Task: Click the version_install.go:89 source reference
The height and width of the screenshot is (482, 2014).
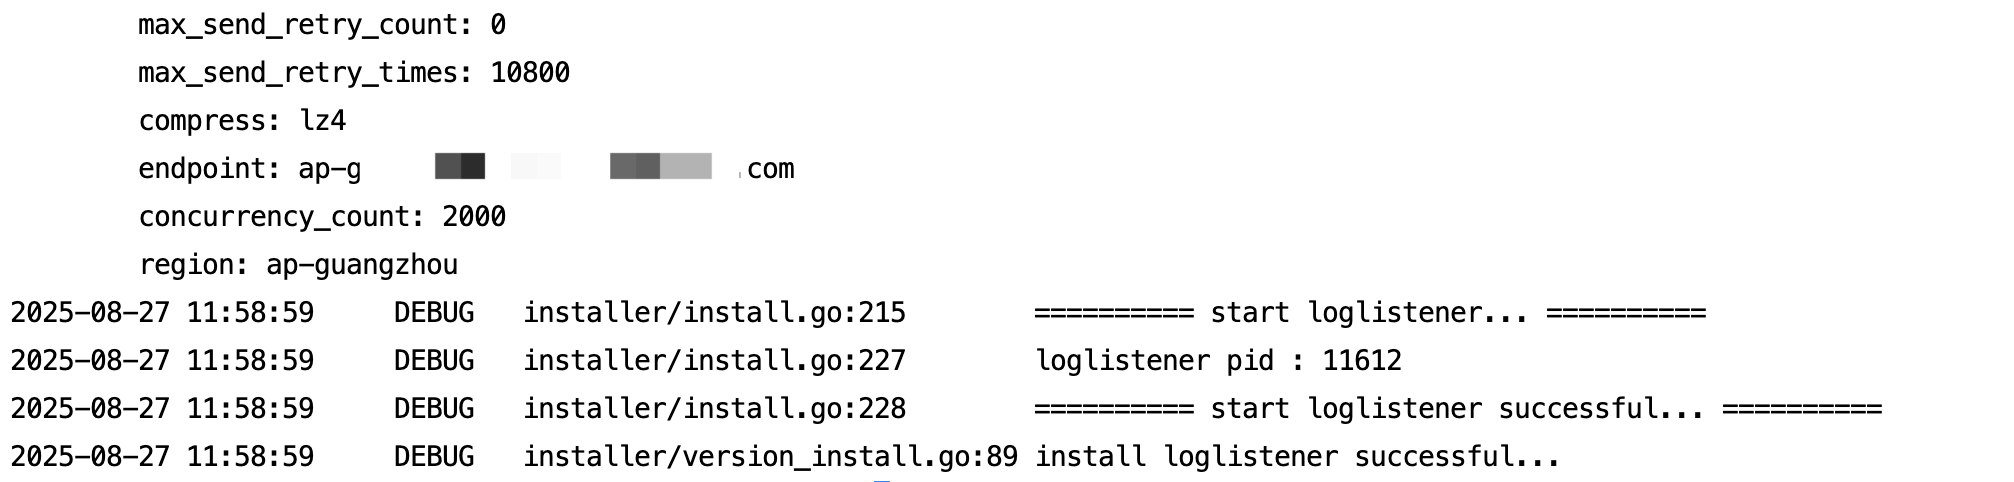Action: click(x=770, y=457)
